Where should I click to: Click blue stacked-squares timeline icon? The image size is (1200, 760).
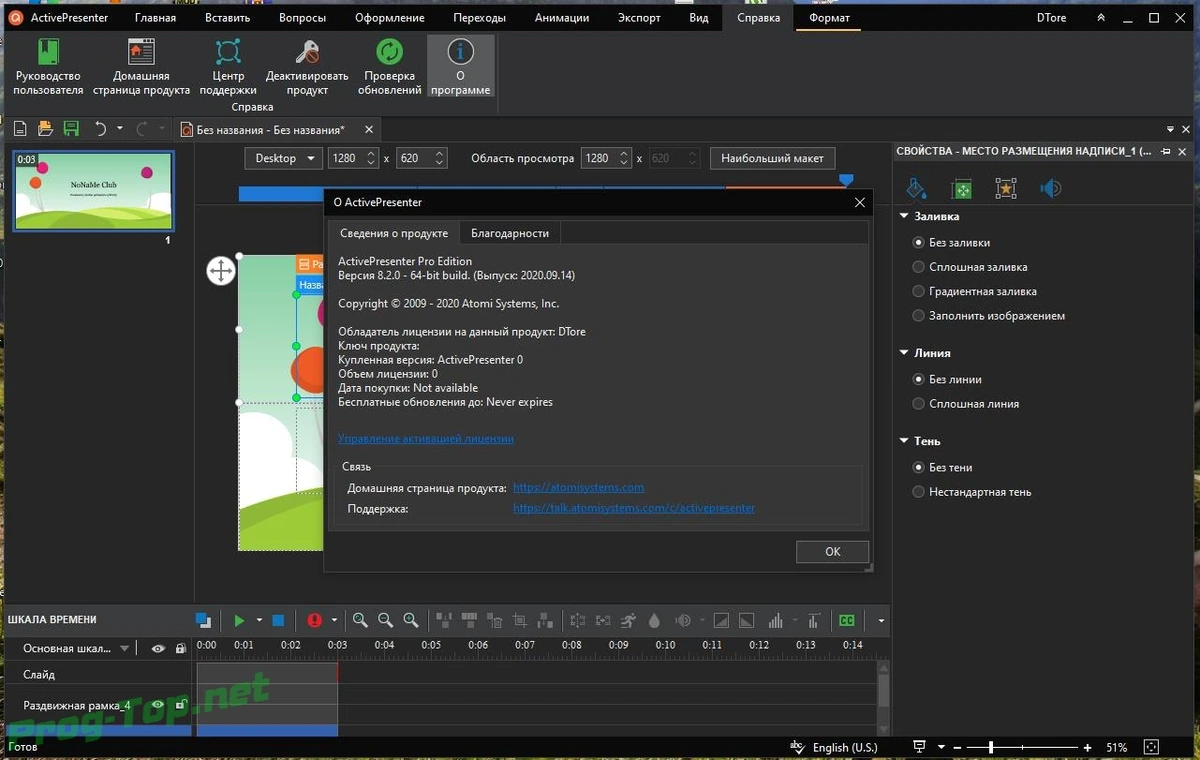click(203, 621)
